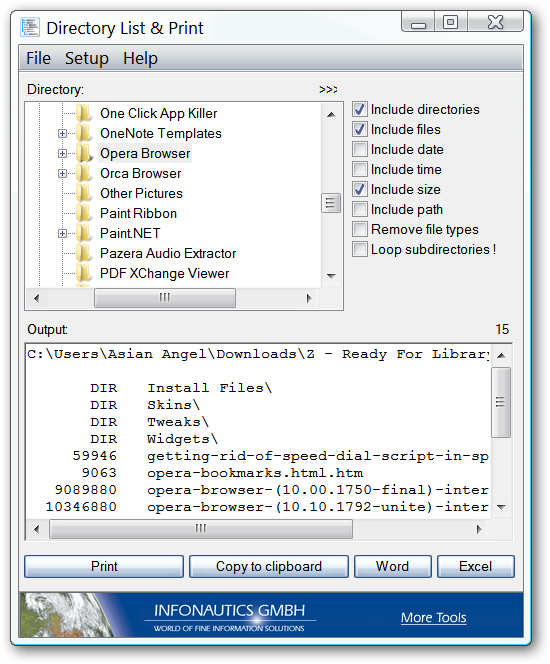
Task: Open the Help menu
Action: point(140,58)
